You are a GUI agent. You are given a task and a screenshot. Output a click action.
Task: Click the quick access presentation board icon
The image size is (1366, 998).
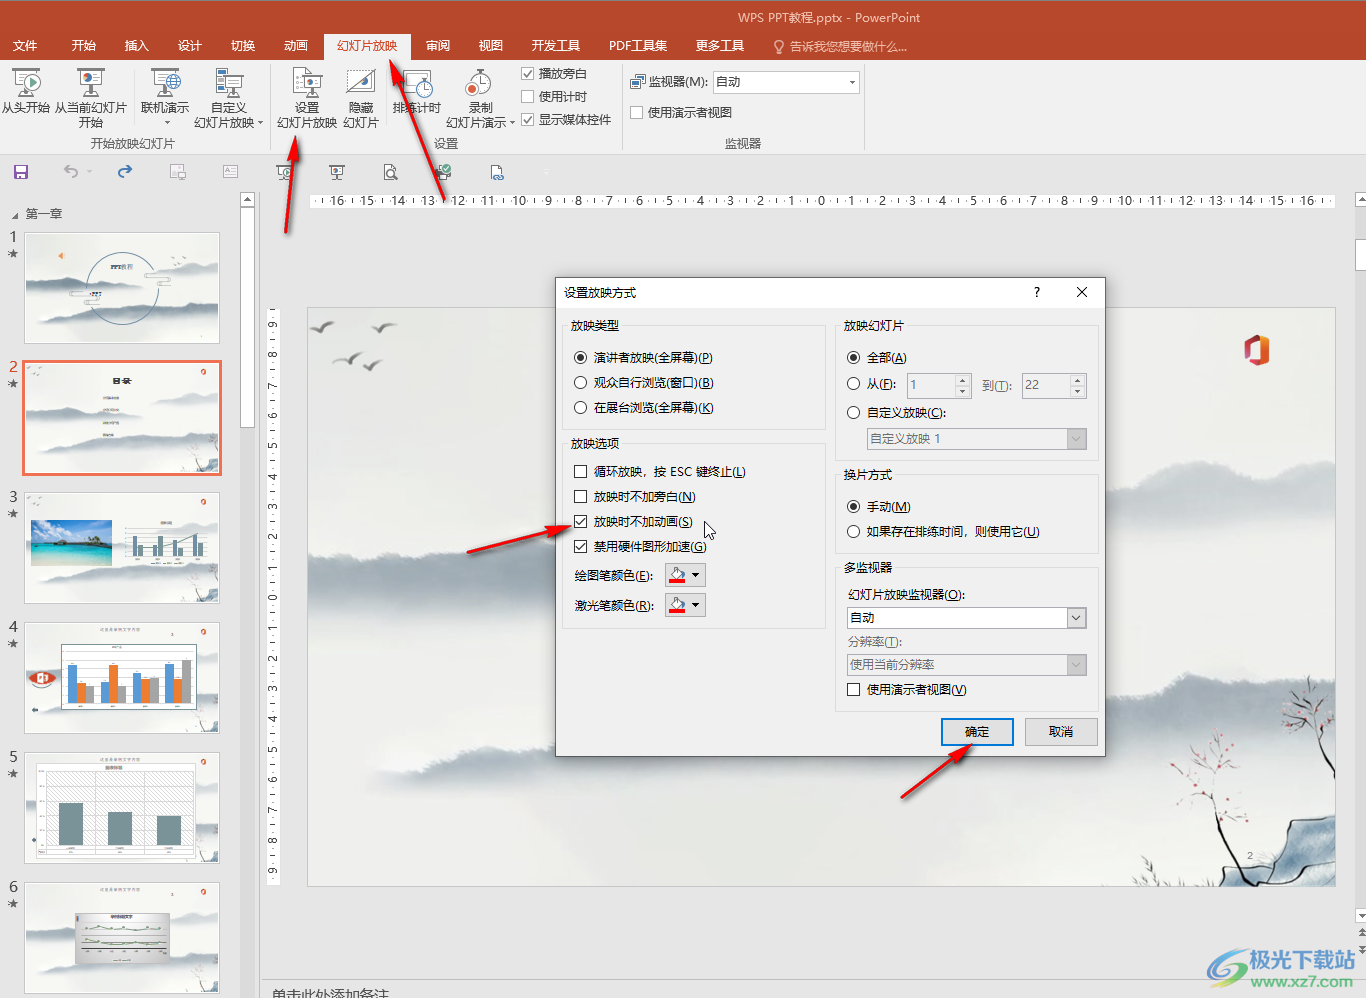point(337,172)
